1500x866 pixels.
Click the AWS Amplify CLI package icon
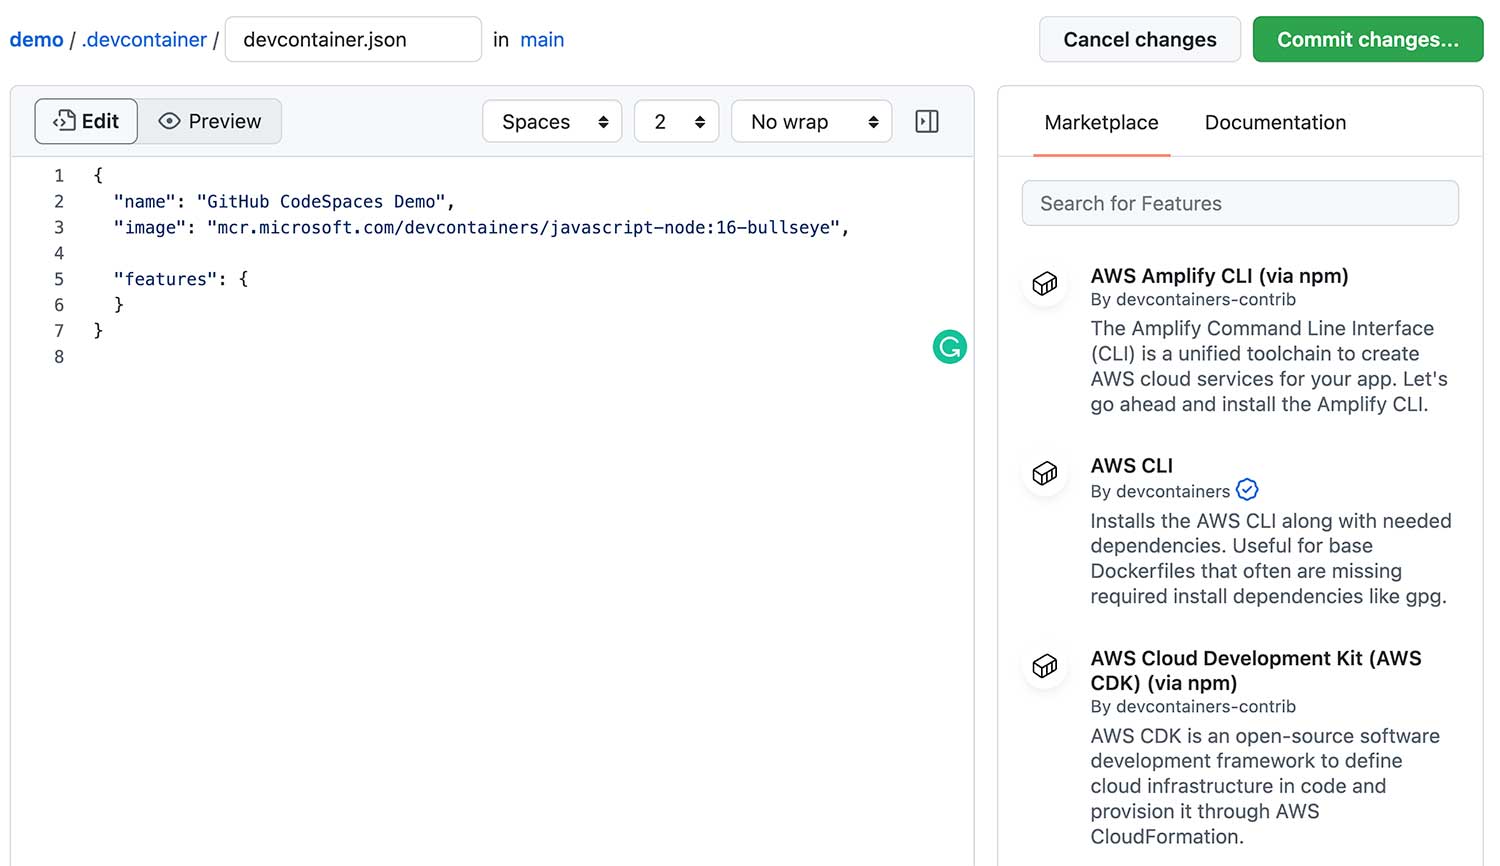(x=1045, y=284)
